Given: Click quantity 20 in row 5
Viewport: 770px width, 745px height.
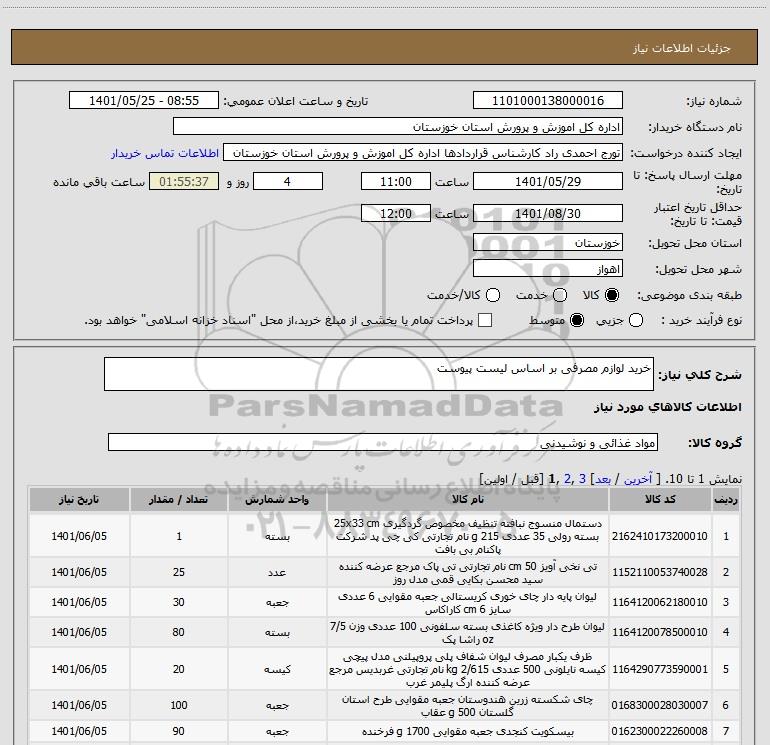Looking at the screenshot, I should [x=179, y=669].
